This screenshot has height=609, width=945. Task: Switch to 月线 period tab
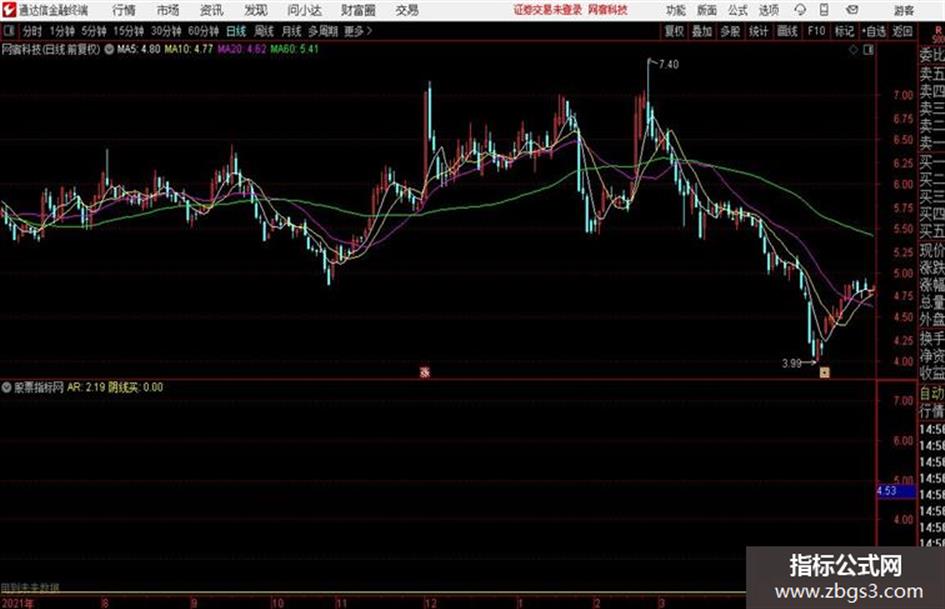click(x=292, y=31)
